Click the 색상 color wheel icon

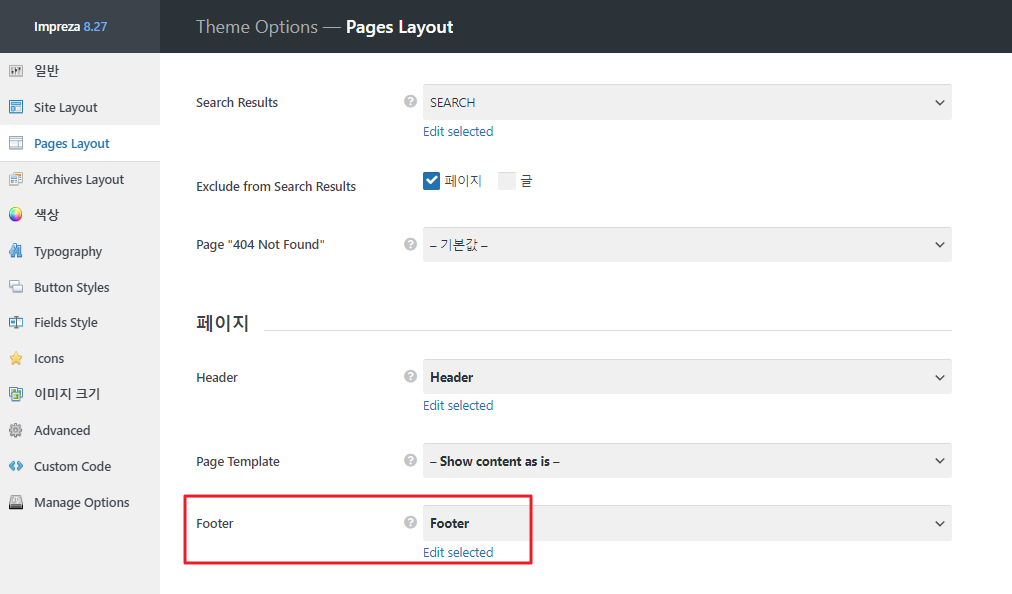[16, 214]
